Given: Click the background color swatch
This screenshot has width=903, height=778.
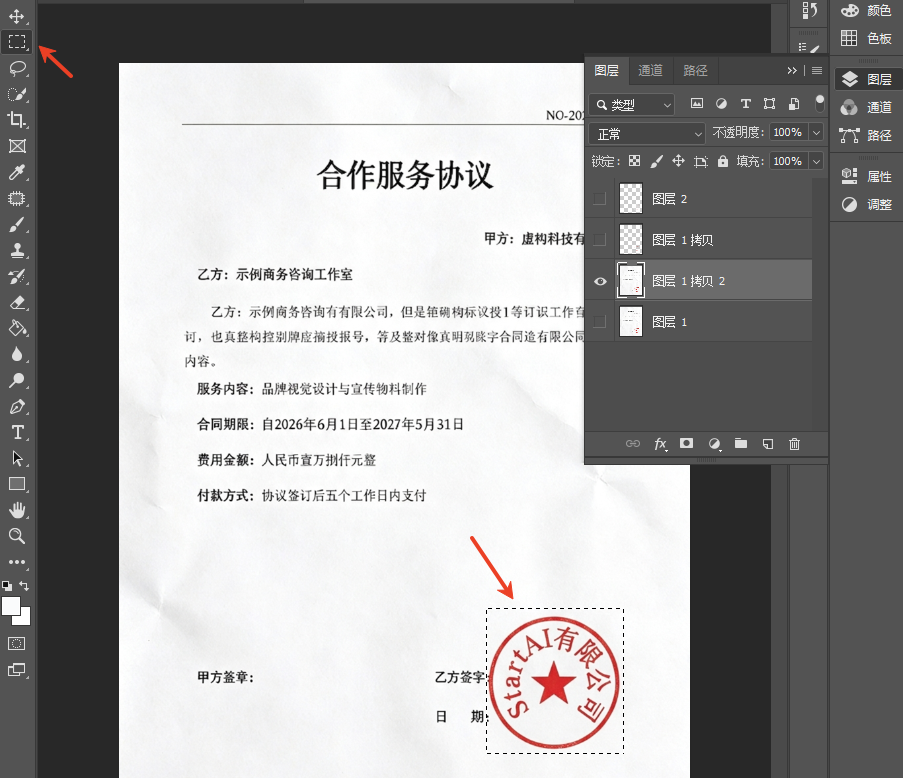Looking at the screenshot, I should click(x=25, y=620).
